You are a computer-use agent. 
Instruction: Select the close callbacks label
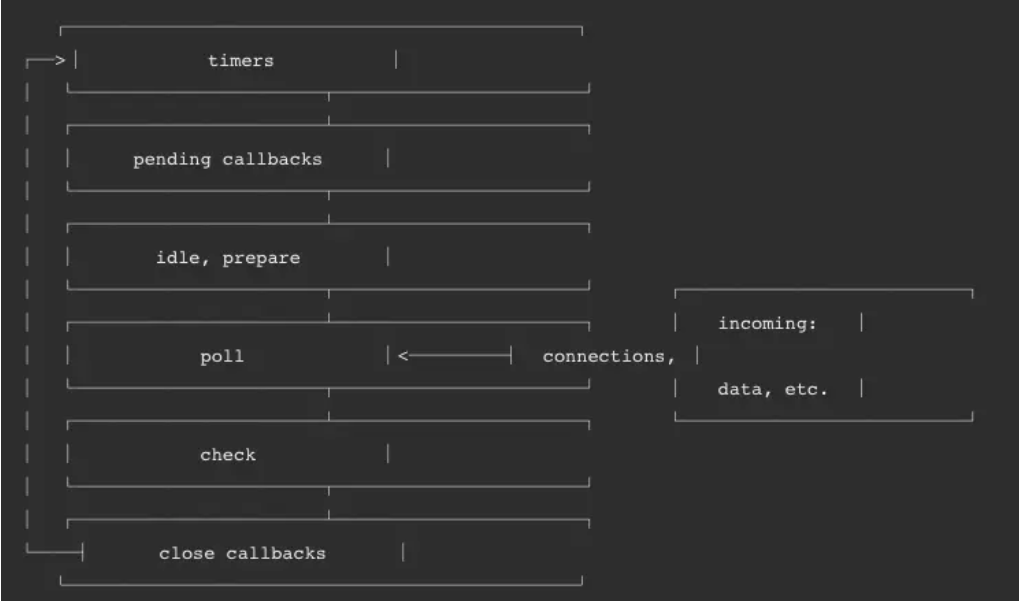click(242, 554)
